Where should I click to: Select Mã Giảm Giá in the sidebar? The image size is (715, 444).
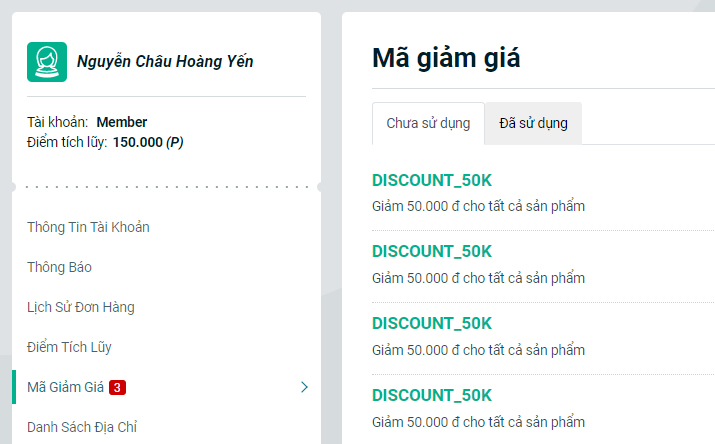click(65, 387)
